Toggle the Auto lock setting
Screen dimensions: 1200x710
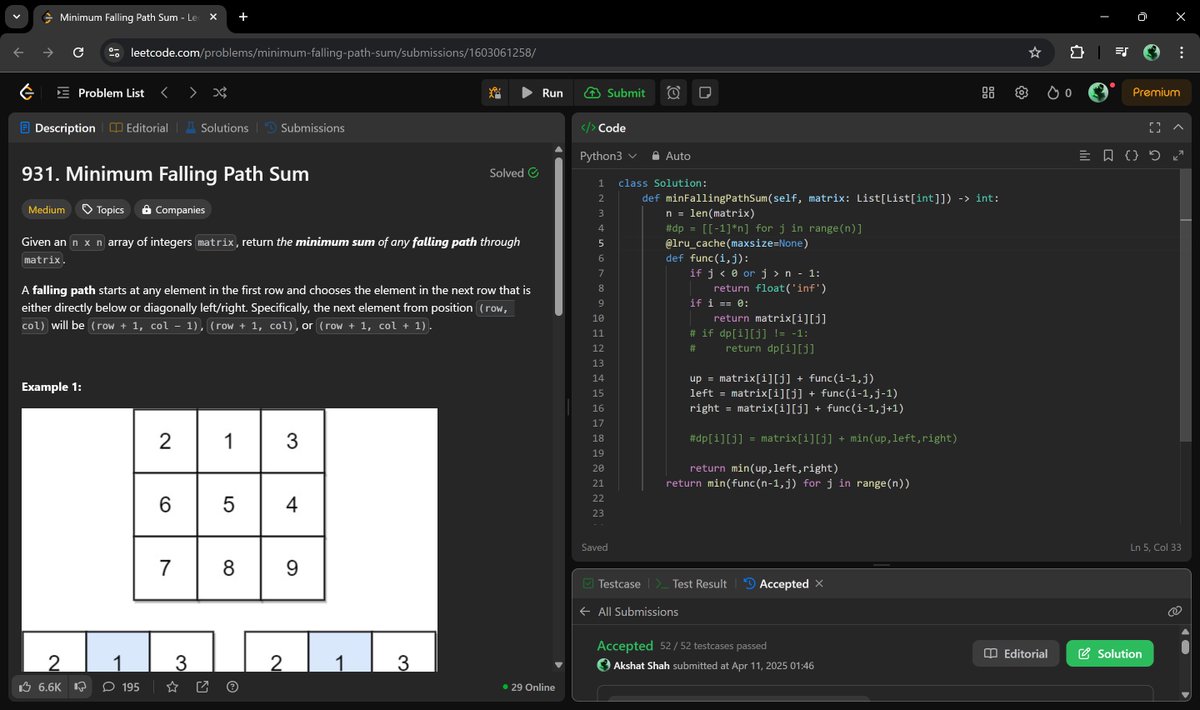pyautogui.click(x=670, y=156)
